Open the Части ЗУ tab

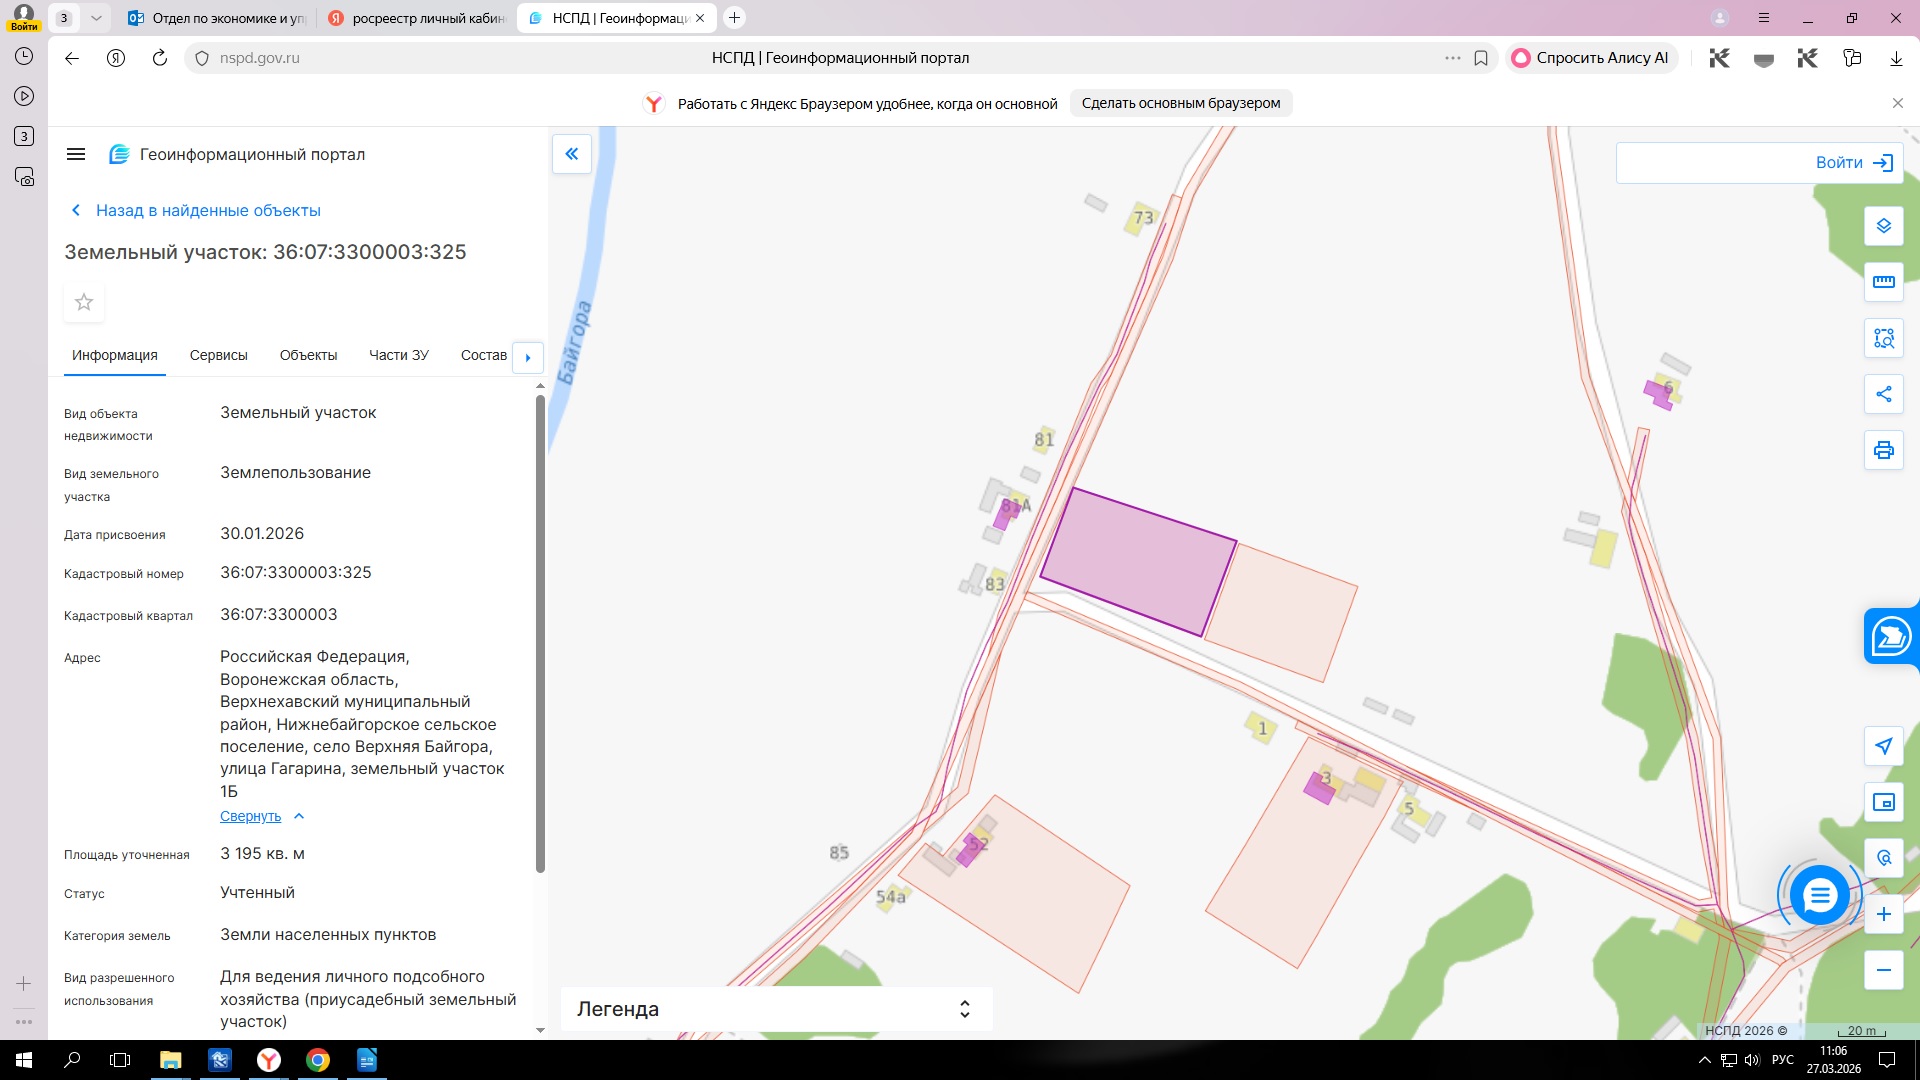pyautogui.click(x=398, y=355)
